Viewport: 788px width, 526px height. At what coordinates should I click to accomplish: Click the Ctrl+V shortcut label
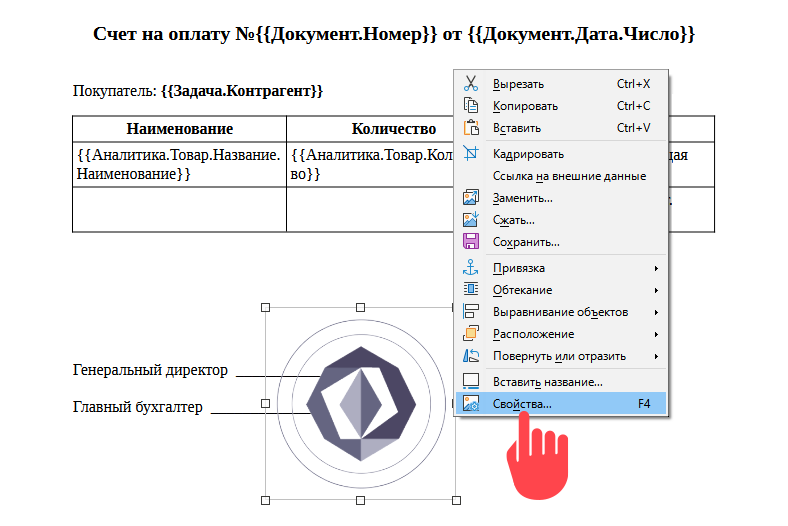633,128
